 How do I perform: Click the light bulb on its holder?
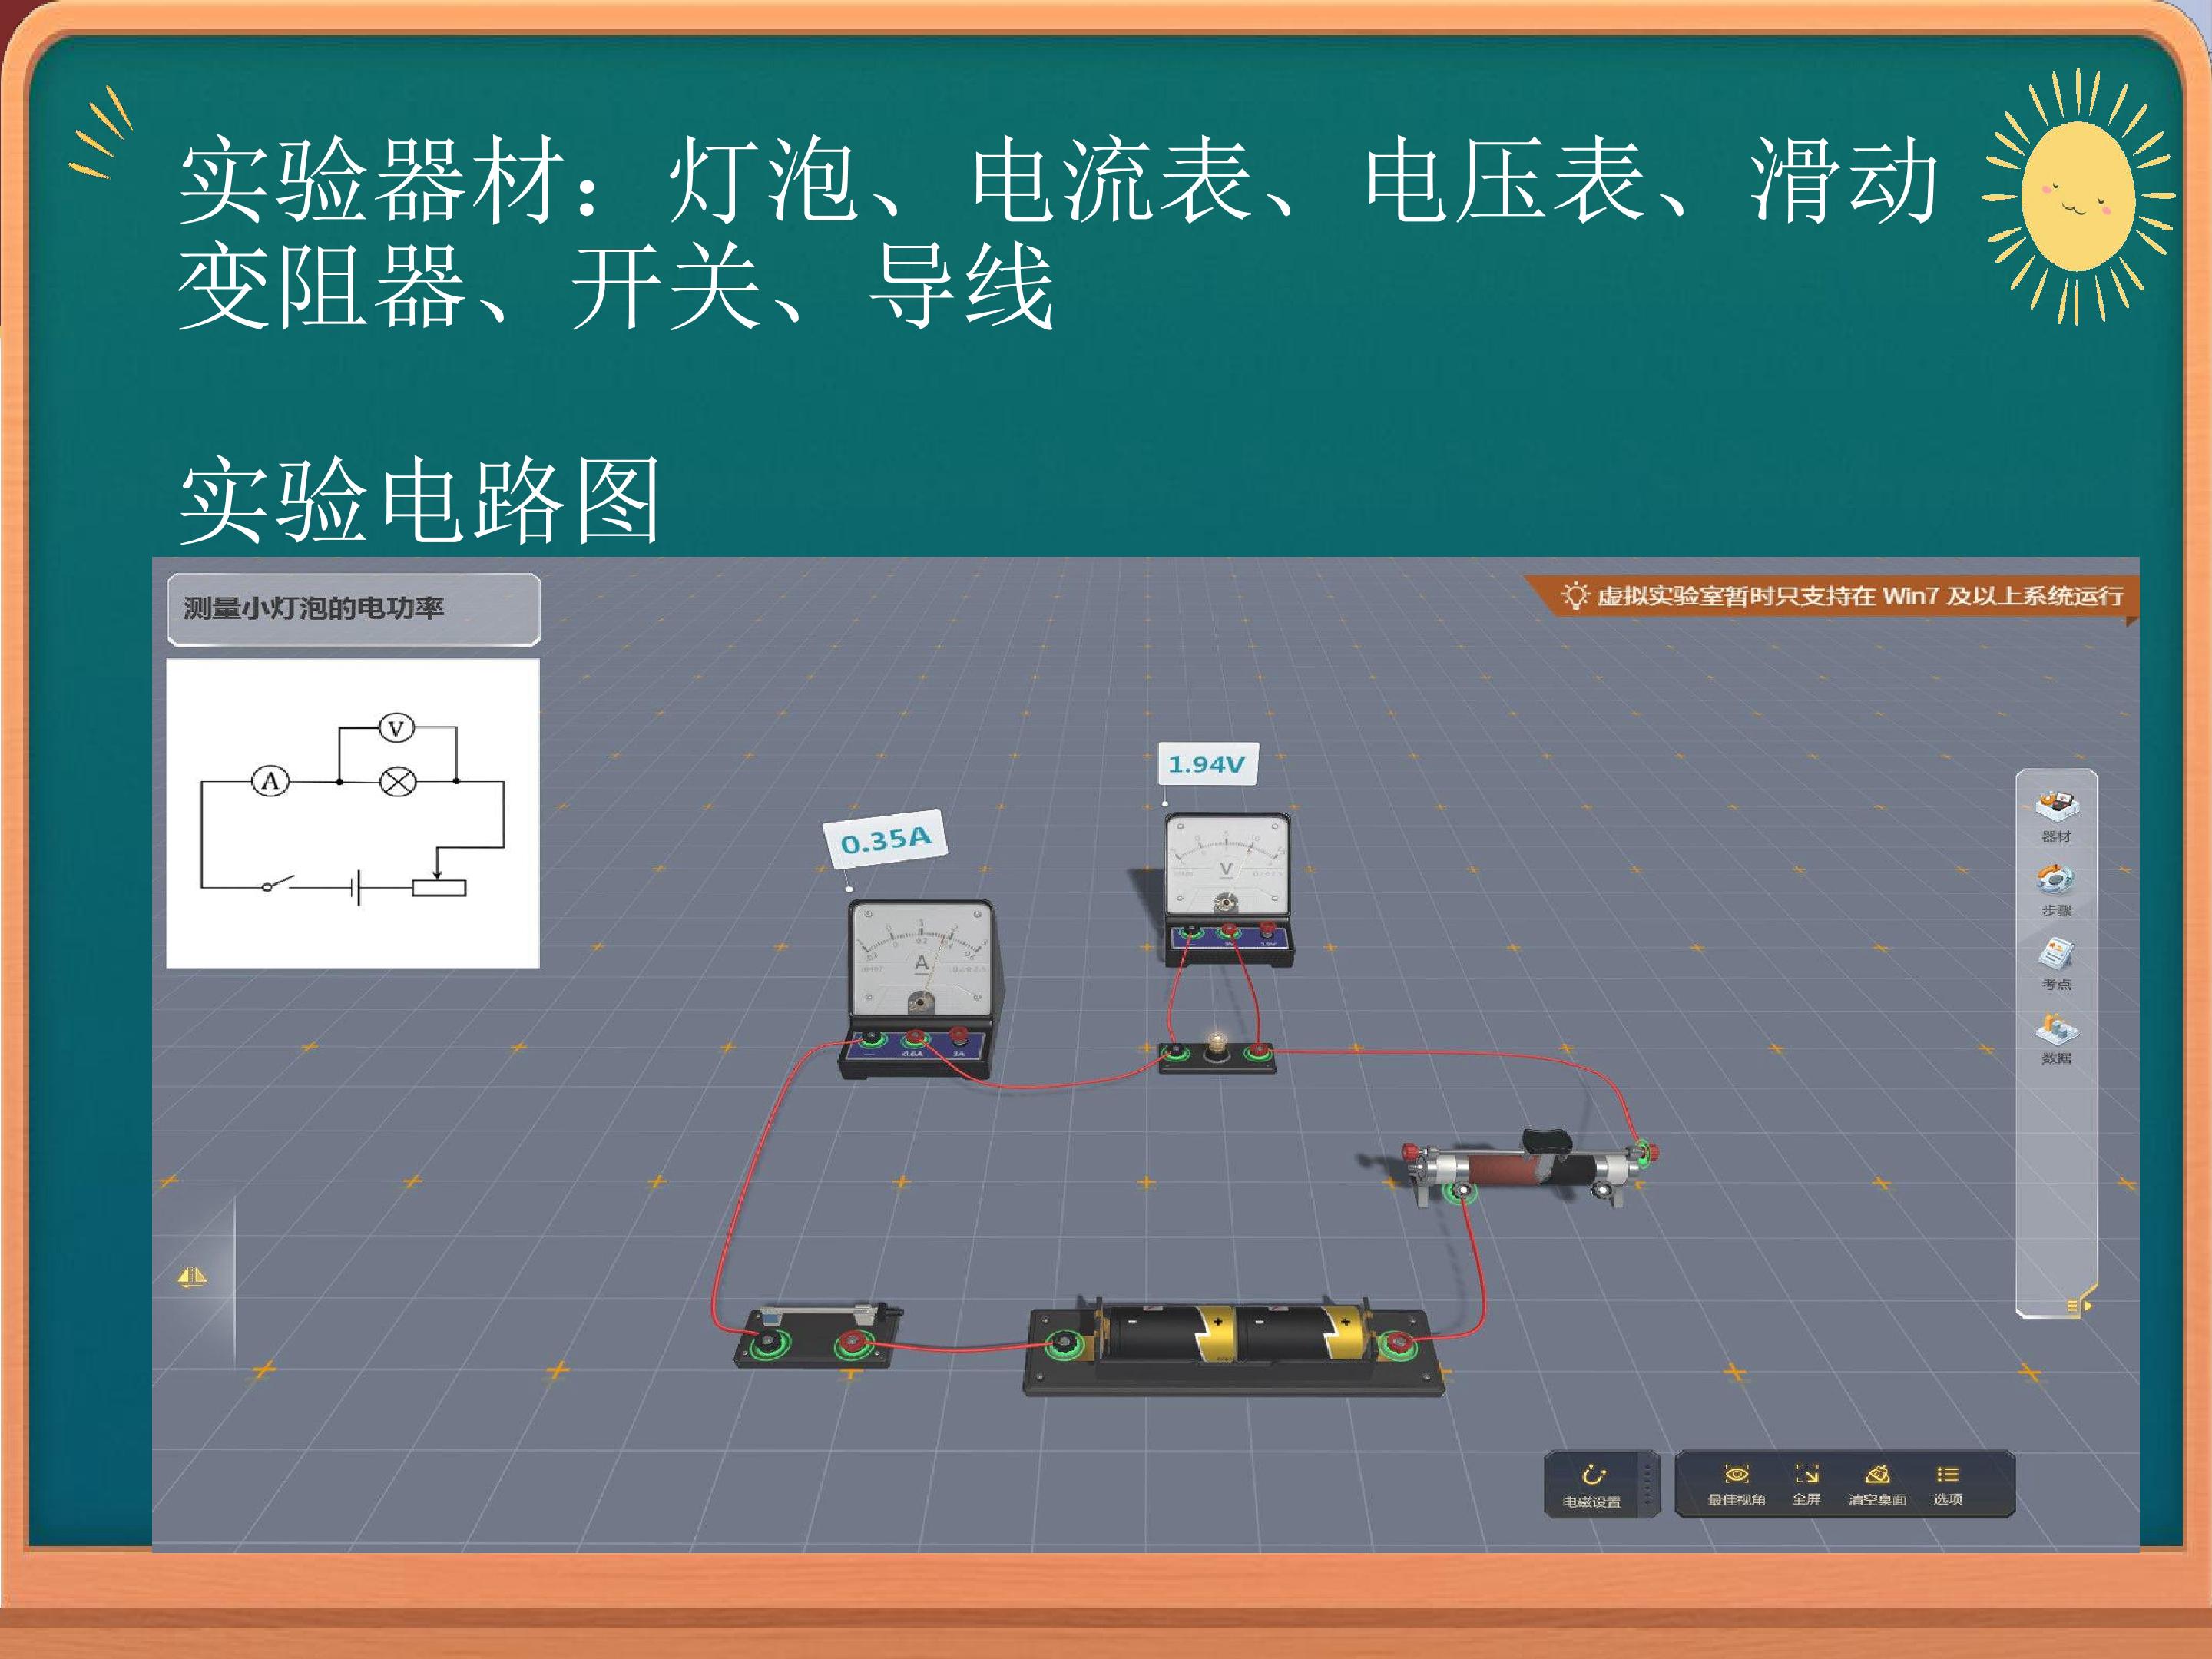click(x=1216, y=1047)
